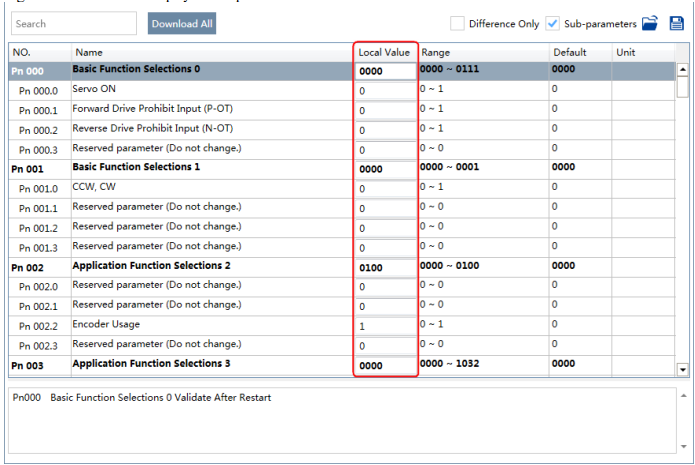
Task: Edit Local Value of Pn 001.1
Action: 385,208
